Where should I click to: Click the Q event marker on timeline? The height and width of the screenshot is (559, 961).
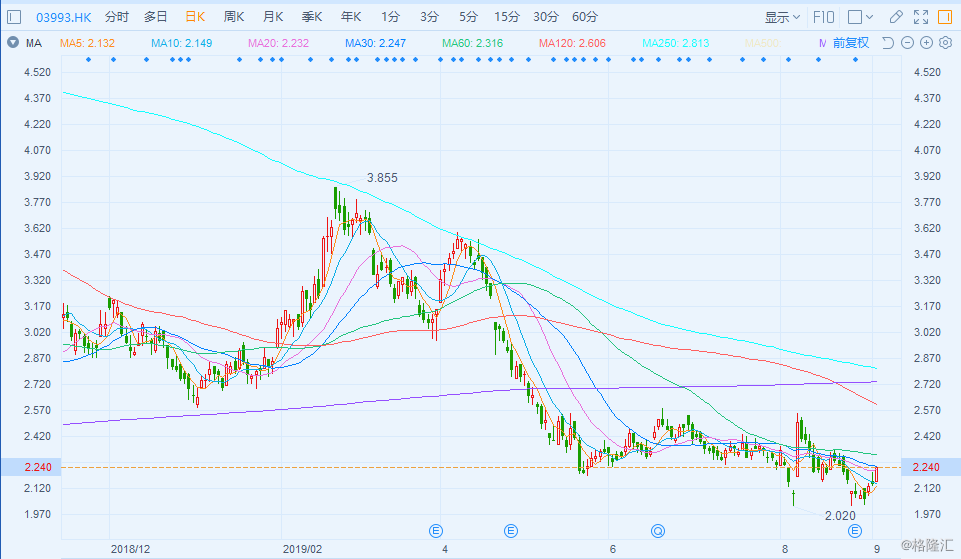(x=658, y=529)
